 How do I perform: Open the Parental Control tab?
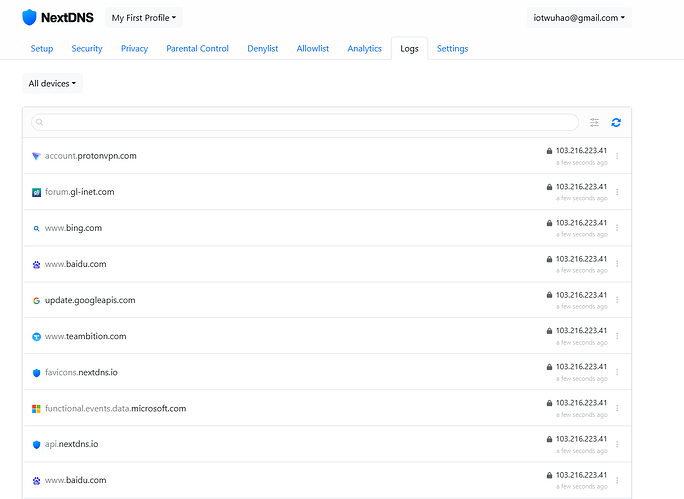pyautogui.click(x=197, y=48)
